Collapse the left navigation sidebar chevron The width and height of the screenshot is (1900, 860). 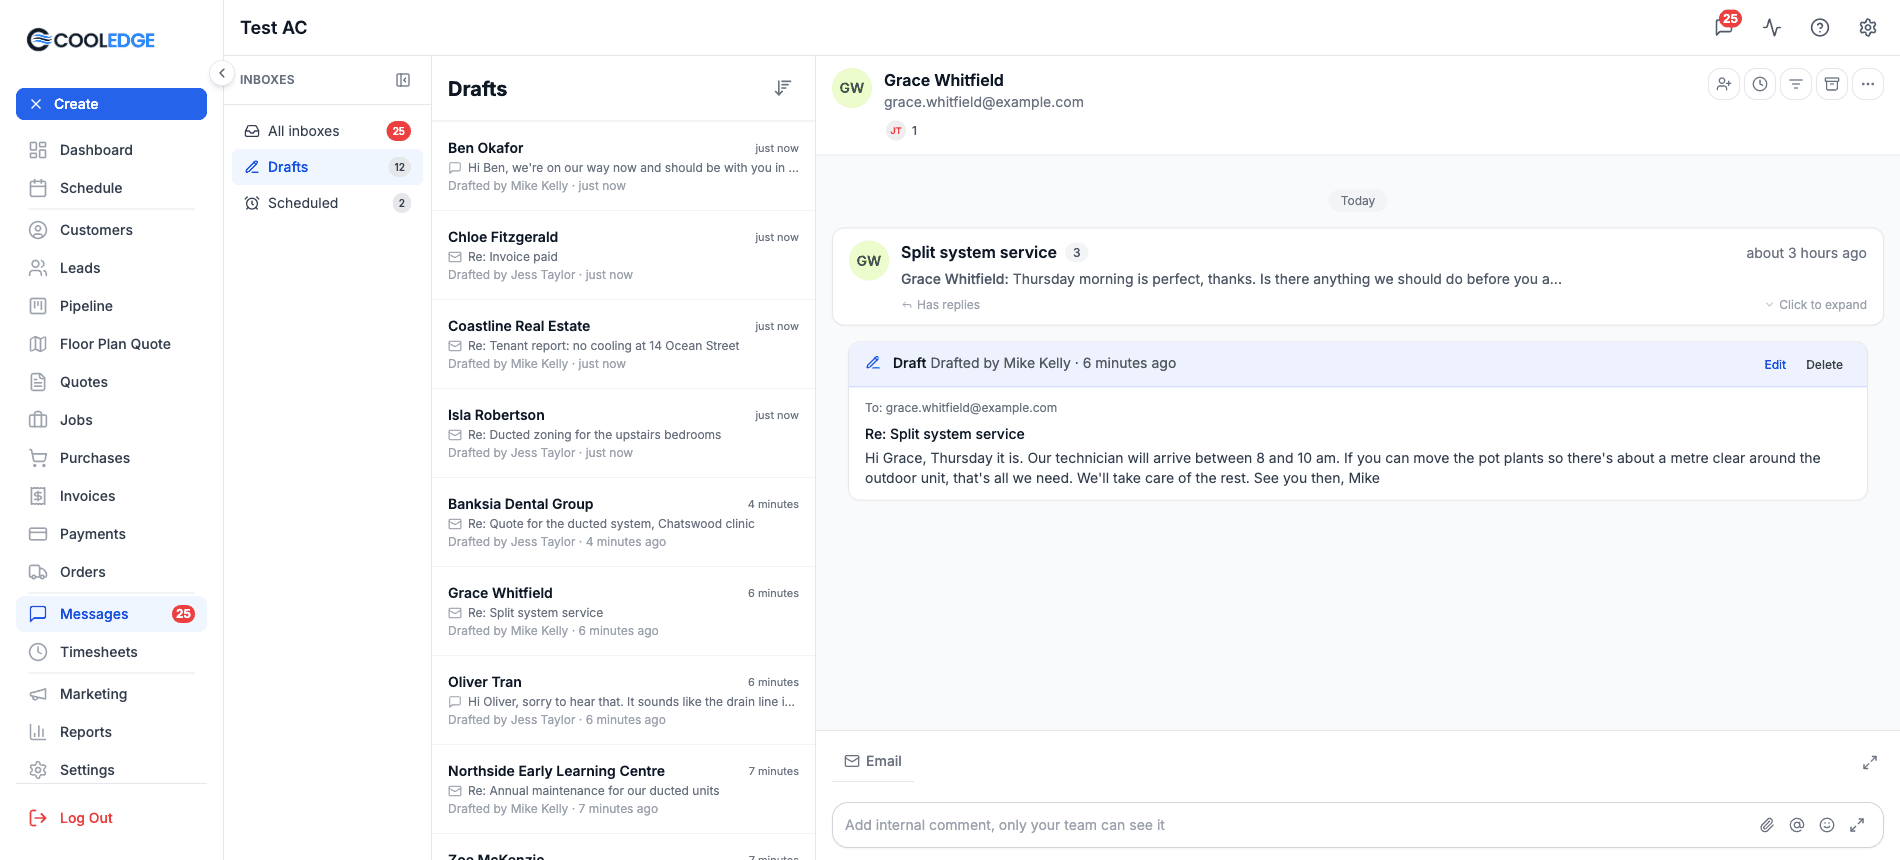pos(222,73)
